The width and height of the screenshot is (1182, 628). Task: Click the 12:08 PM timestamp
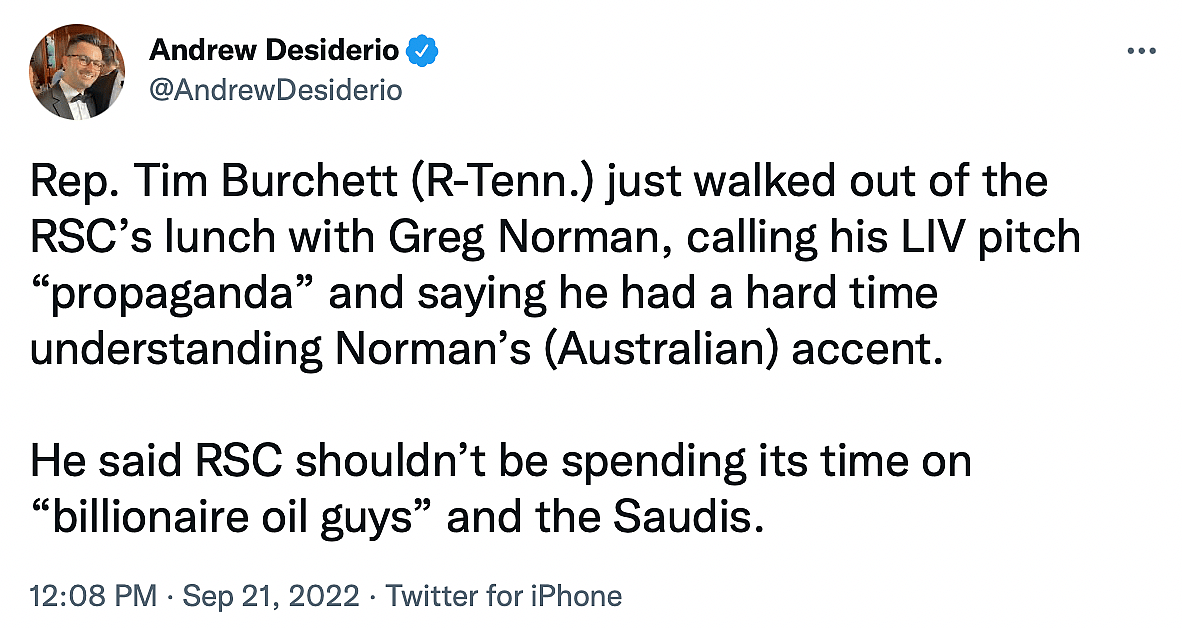[94, 597]
